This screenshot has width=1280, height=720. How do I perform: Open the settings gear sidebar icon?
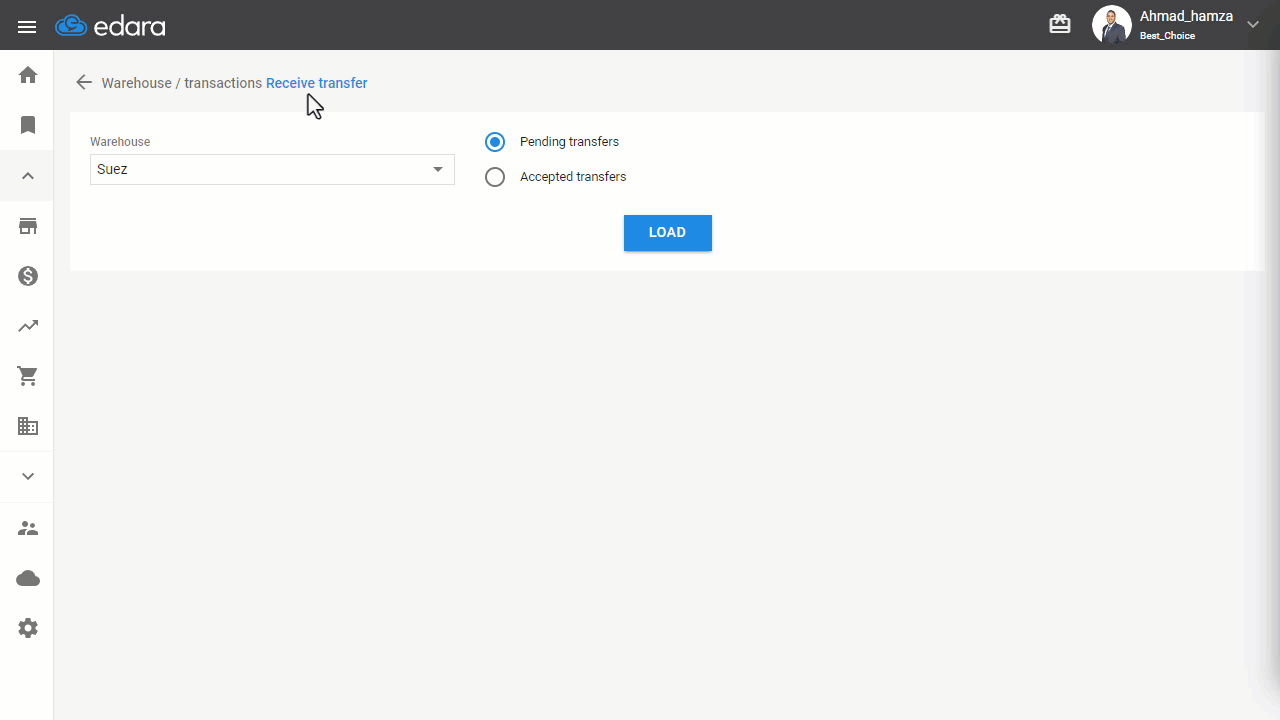click(28, 628)
